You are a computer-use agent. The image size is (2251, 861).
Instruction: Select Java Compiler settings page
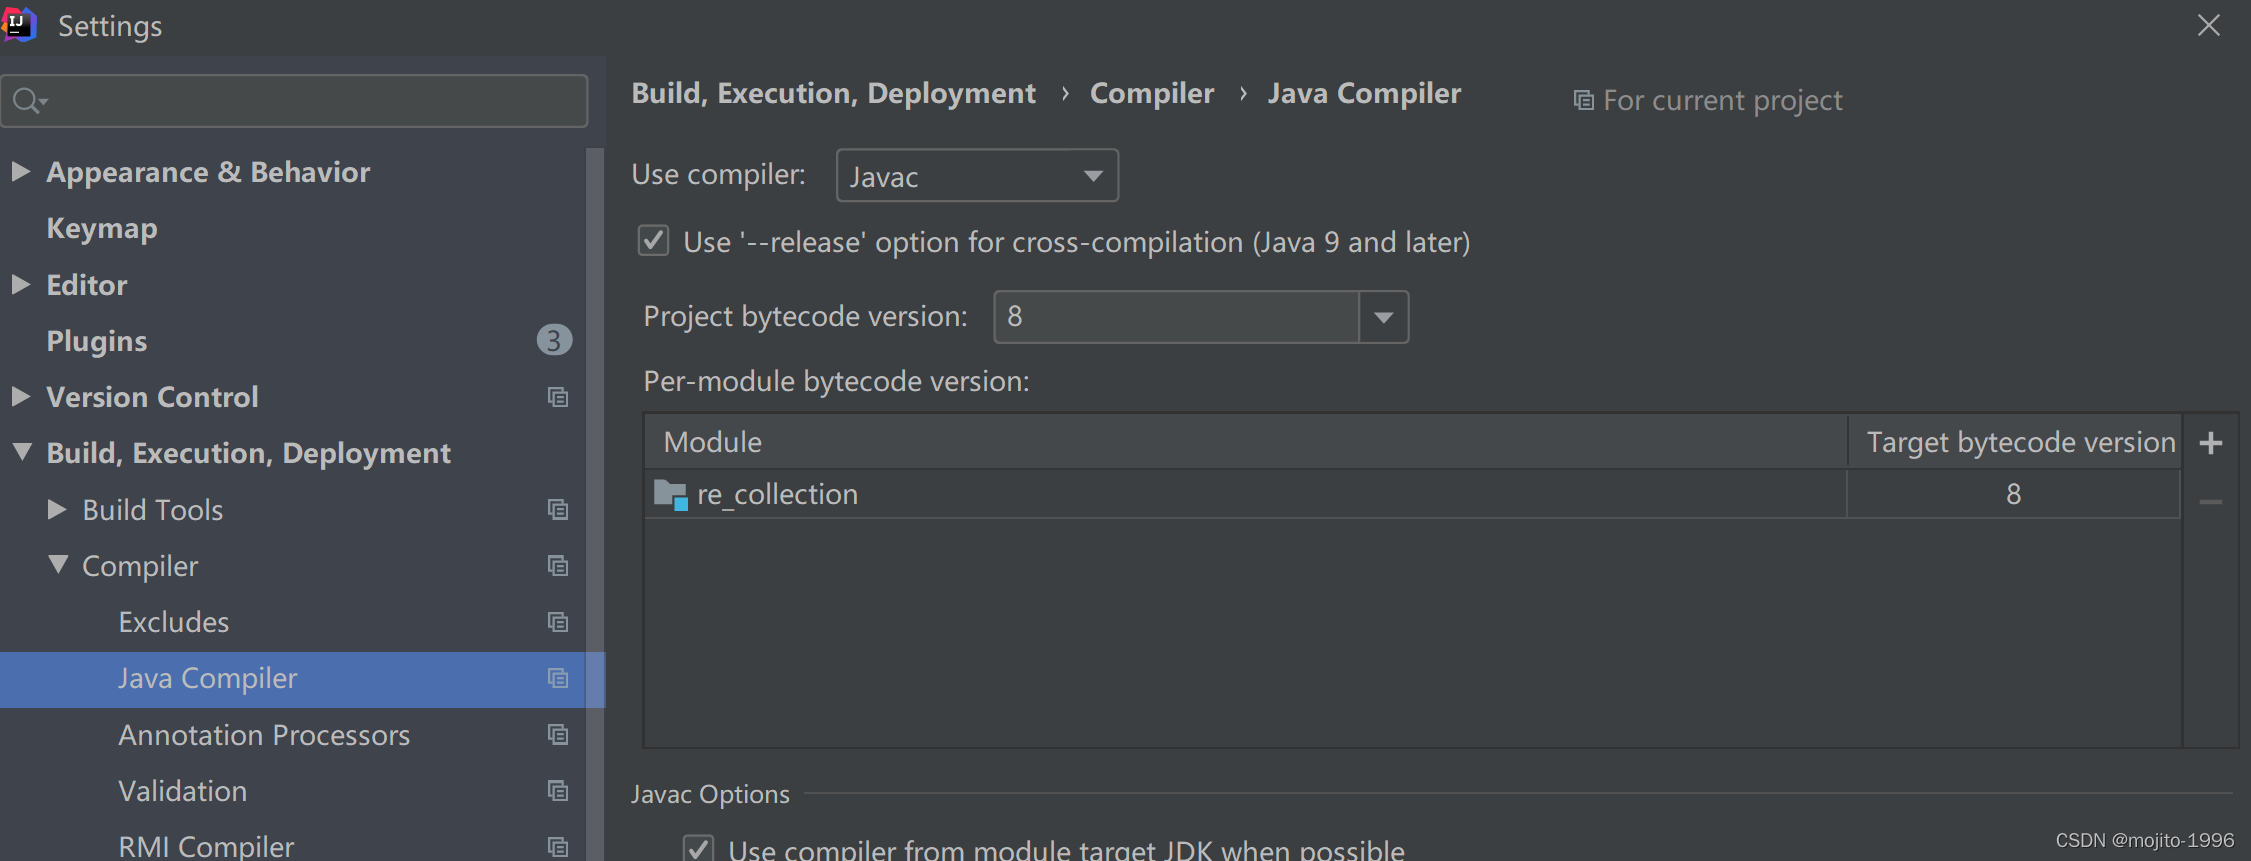tap(300, 679)
